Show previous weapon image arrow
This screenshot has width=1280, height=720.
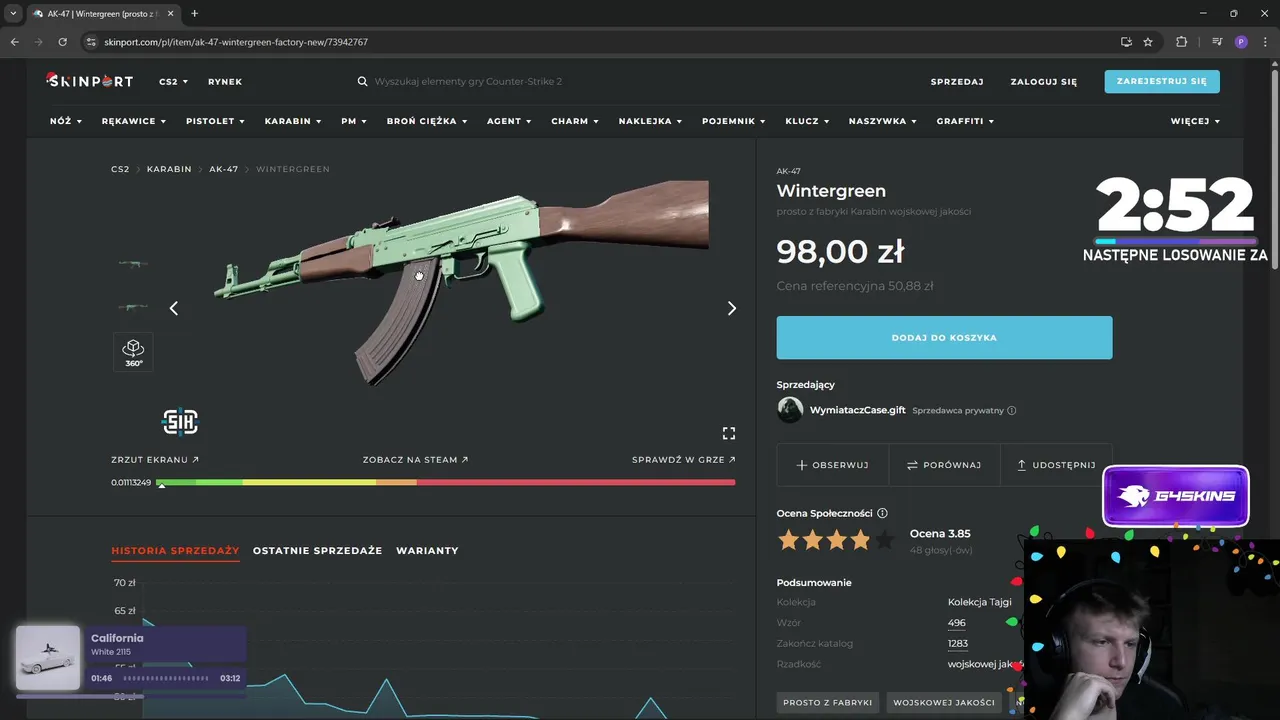click(x=174, y=308)
